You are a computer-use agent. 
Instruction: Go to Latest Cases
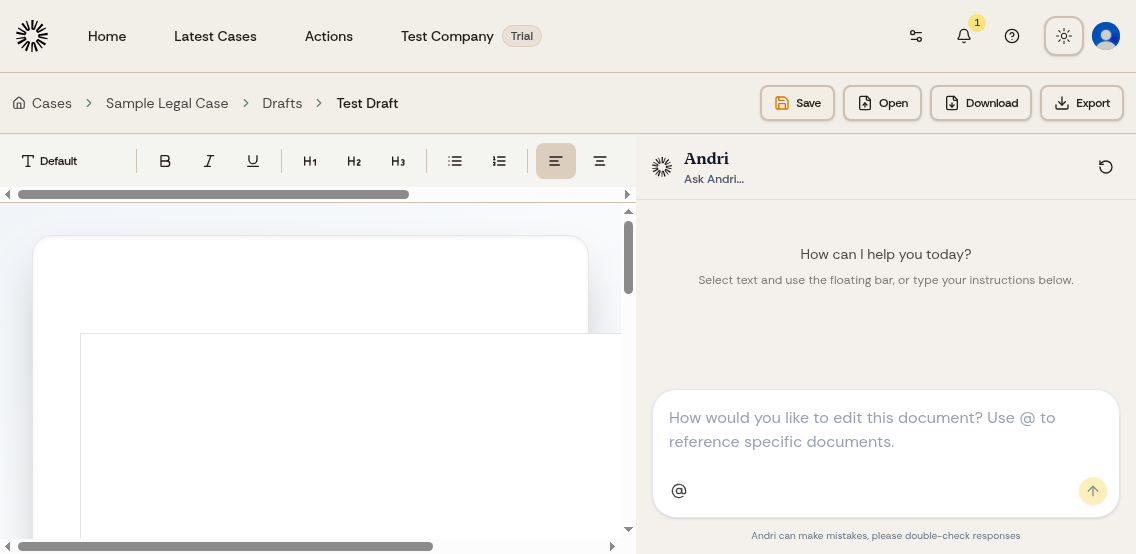tap(215, 36)
